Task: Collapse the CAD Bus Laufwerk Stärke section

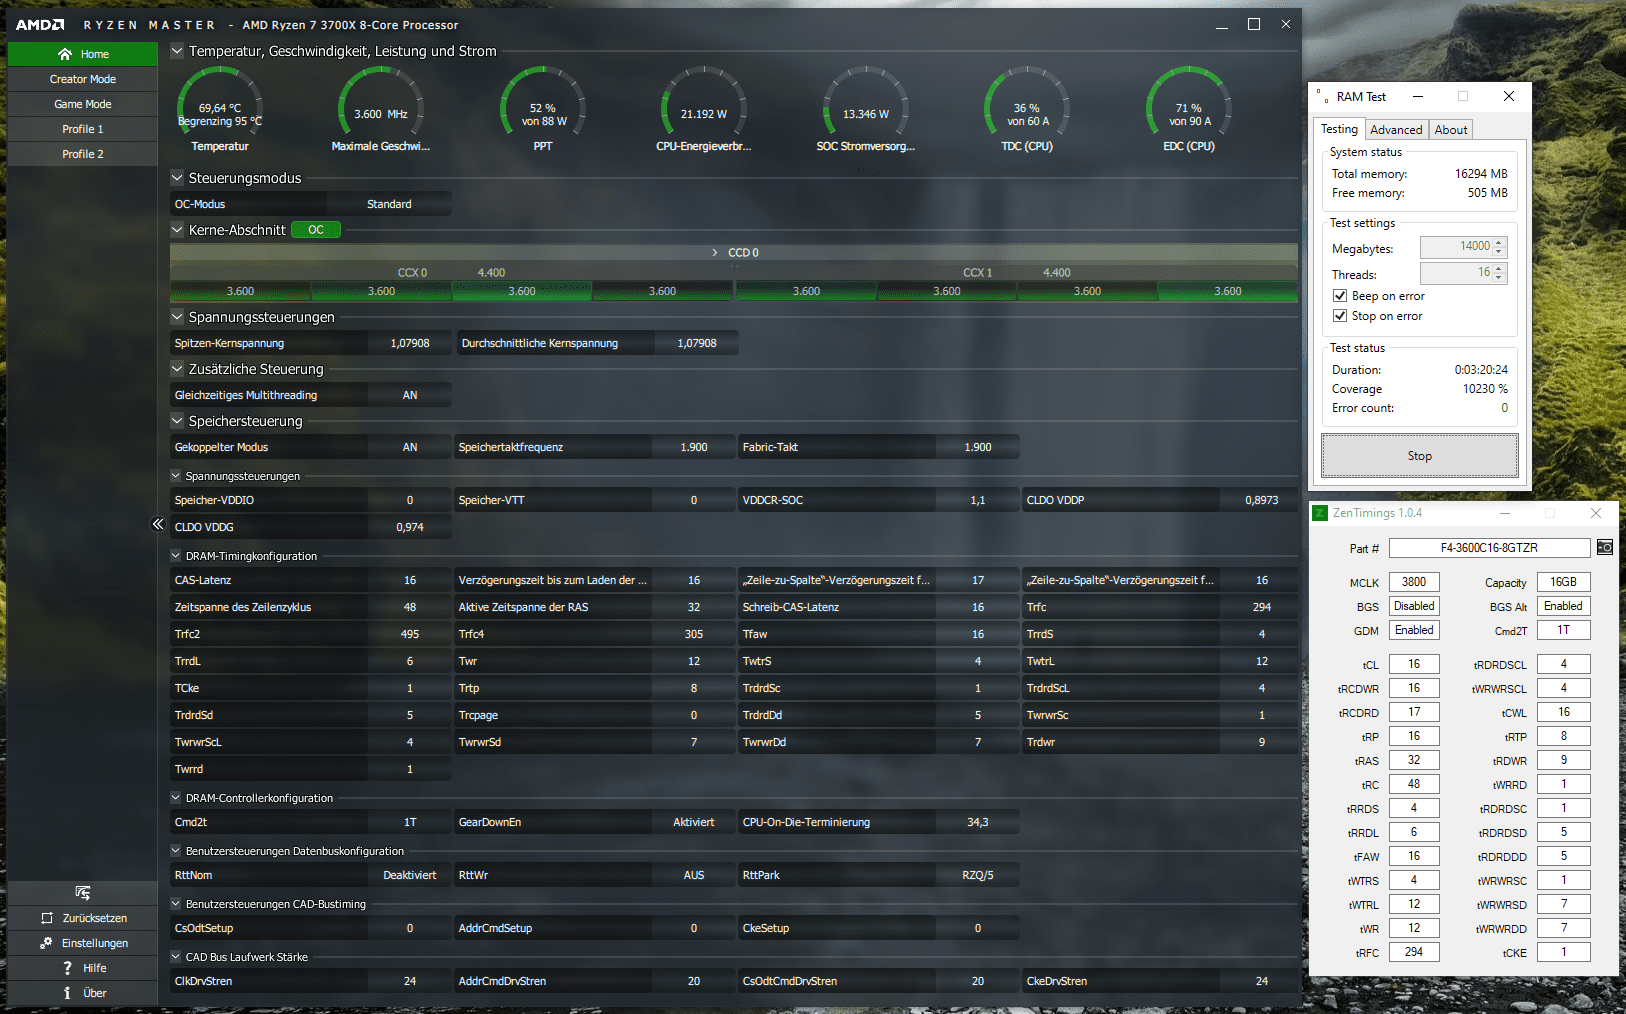Action: tap(176, 957)
